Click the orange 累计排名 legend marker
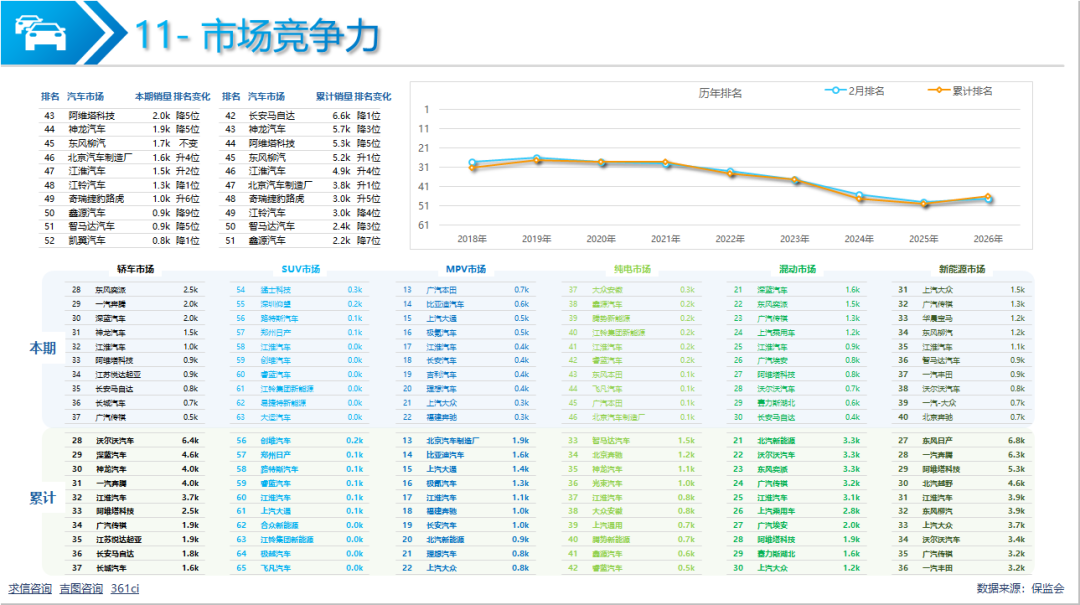Image resolution: width=1080 pixels, height=605 pixels. [x=938, y=91]
